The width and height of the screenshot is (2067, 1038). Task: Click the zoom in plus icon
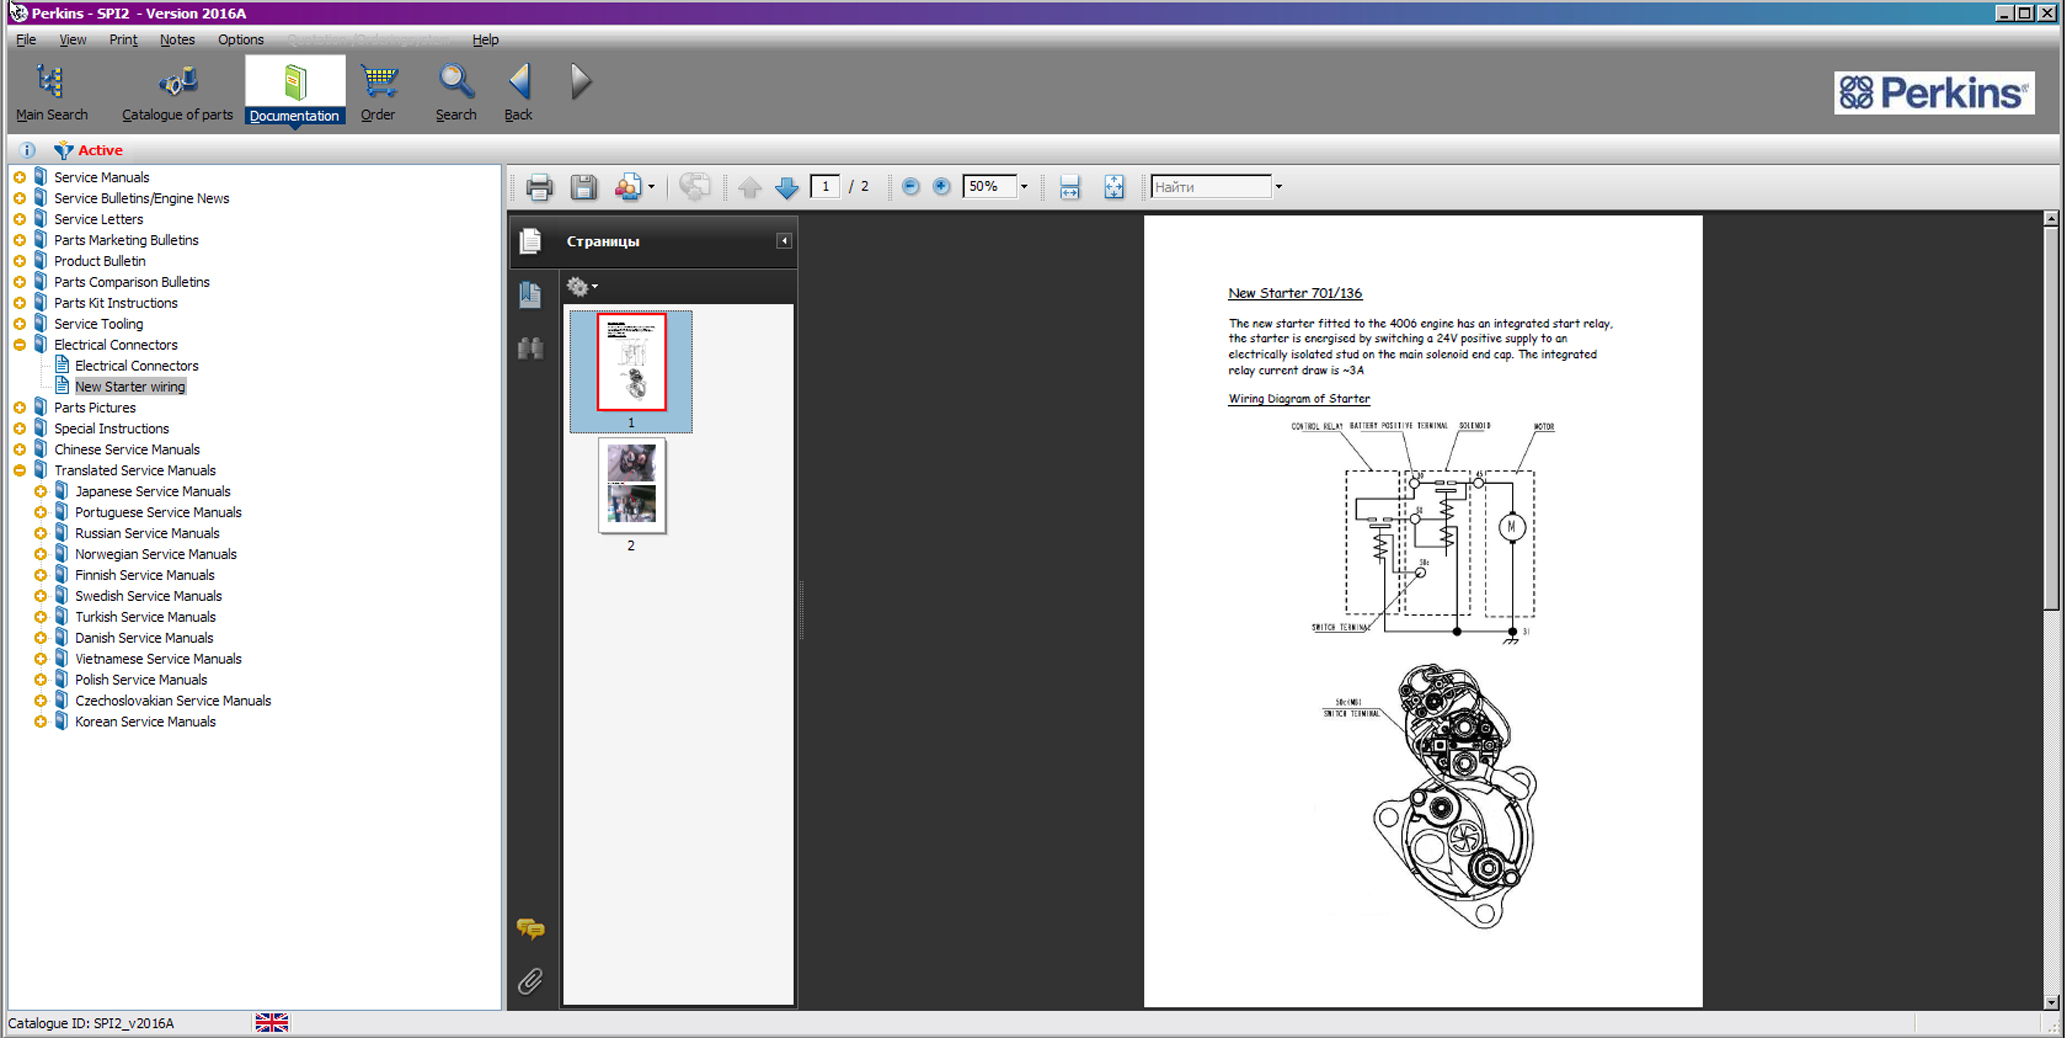(x=941, y=187)
